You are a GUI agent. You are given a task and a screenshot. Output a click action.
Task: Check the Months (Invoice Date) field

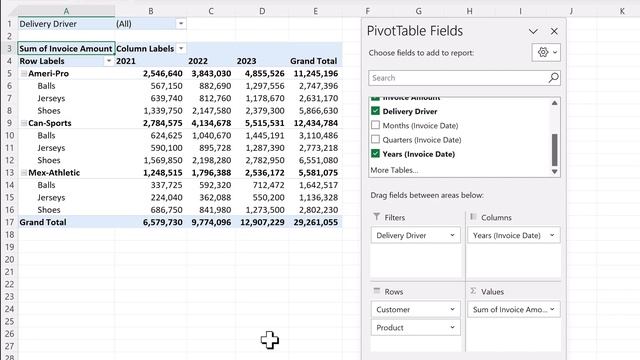[x=376, y=125]
